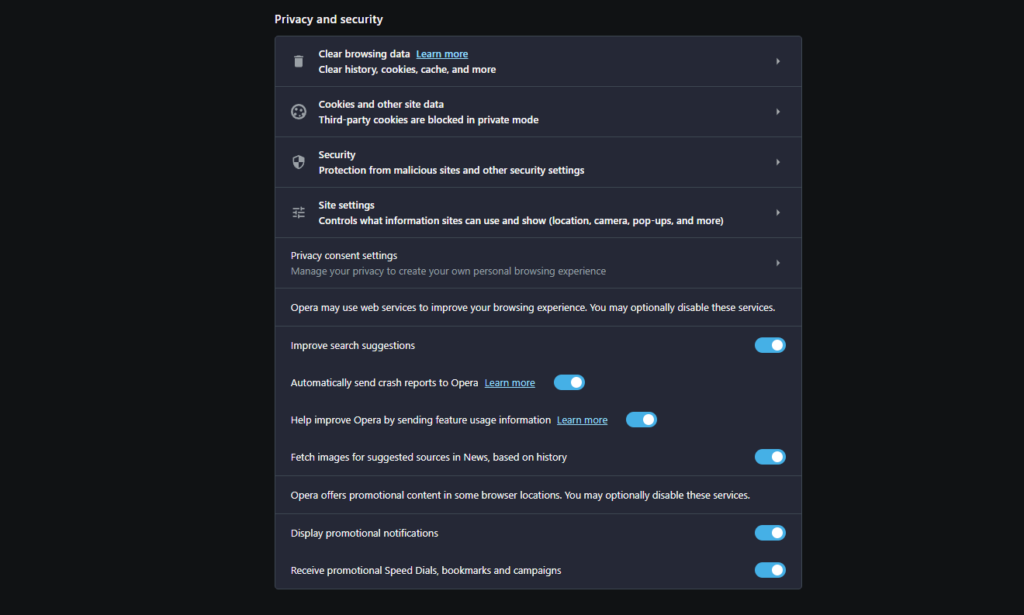This screenshot has height=615, width=1024.
Task: Open Security settings via the right chevron
Action: [778, 162]
